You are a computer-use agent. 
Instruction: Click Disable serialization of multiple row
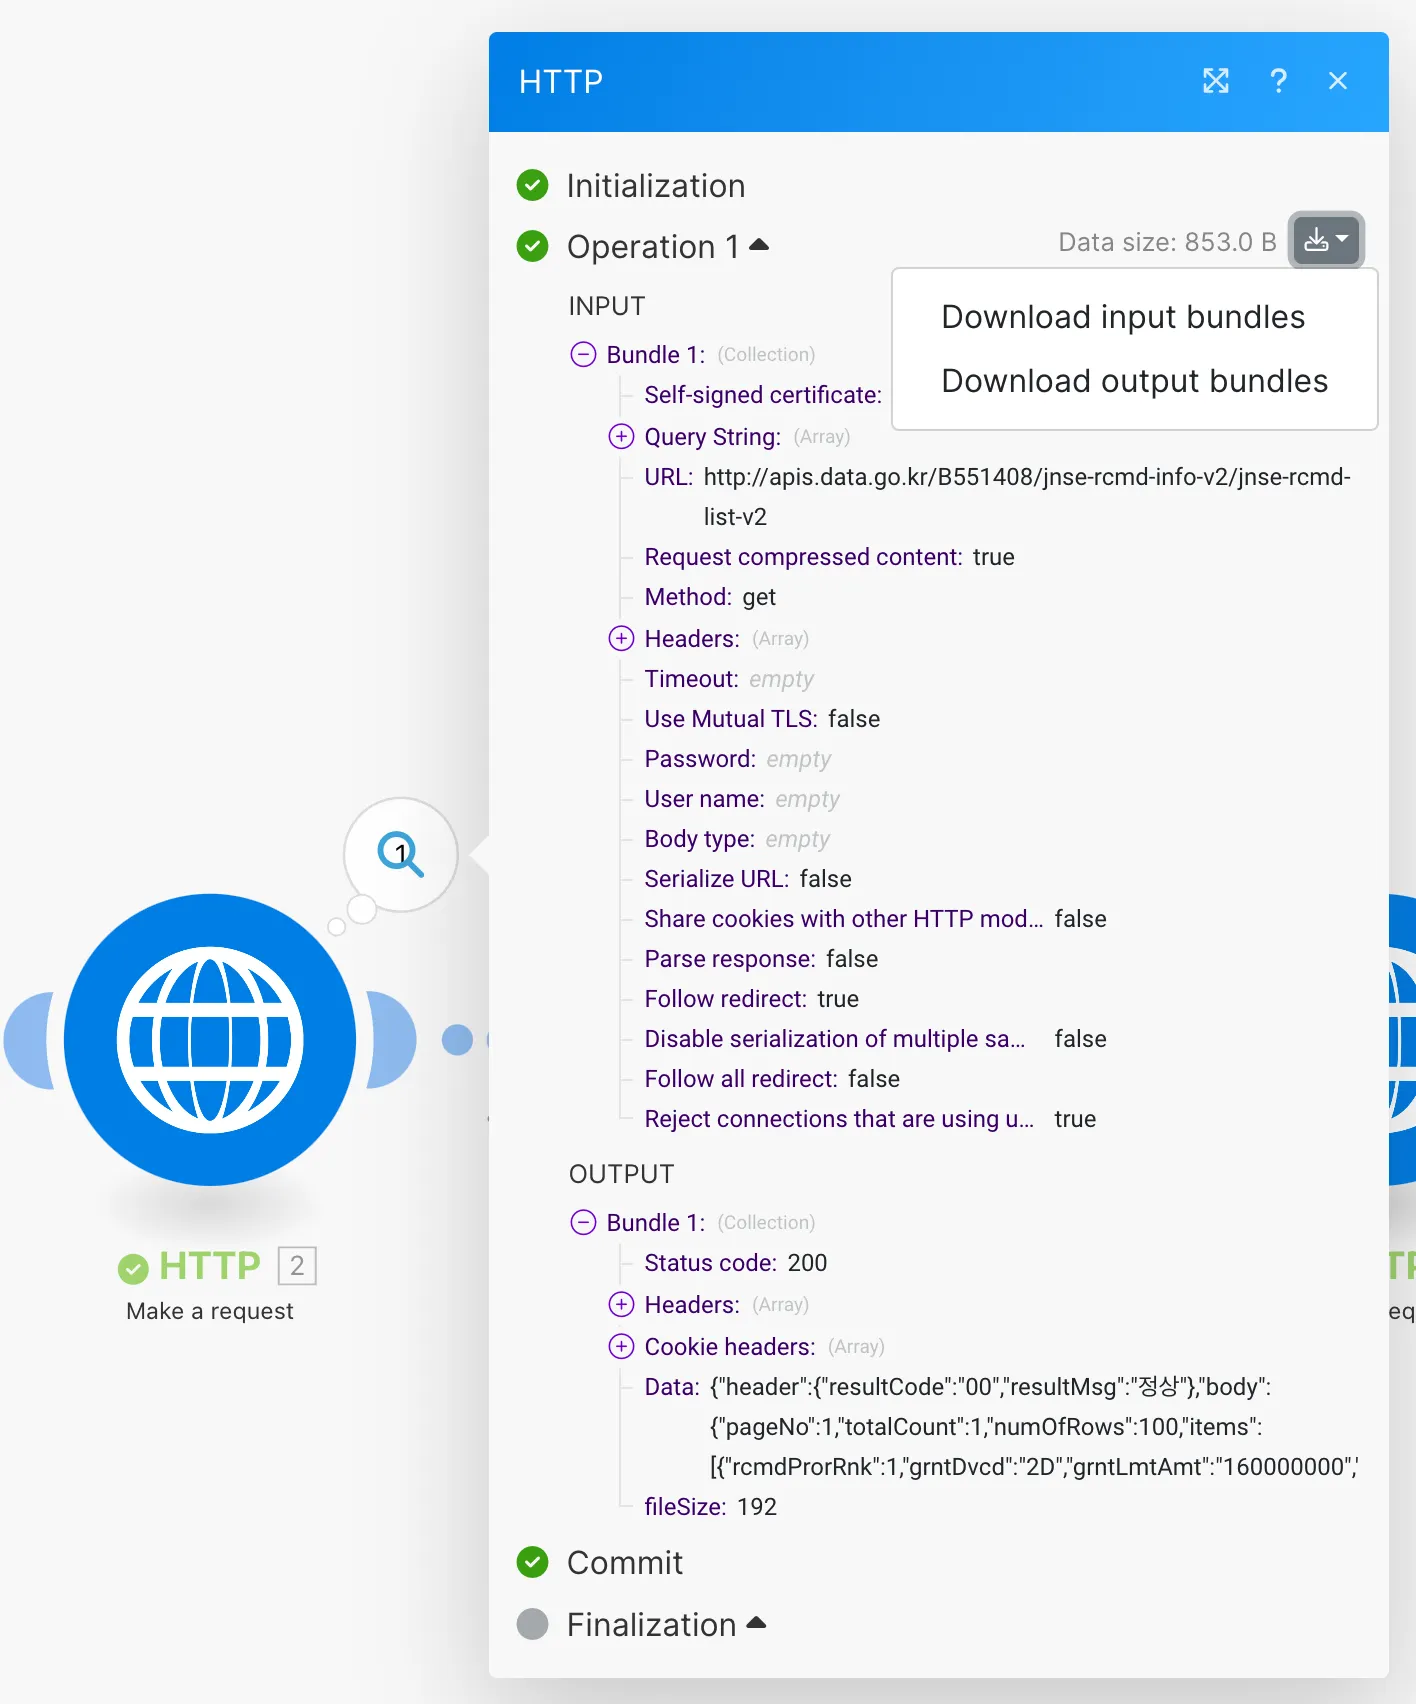[875, 1039]
